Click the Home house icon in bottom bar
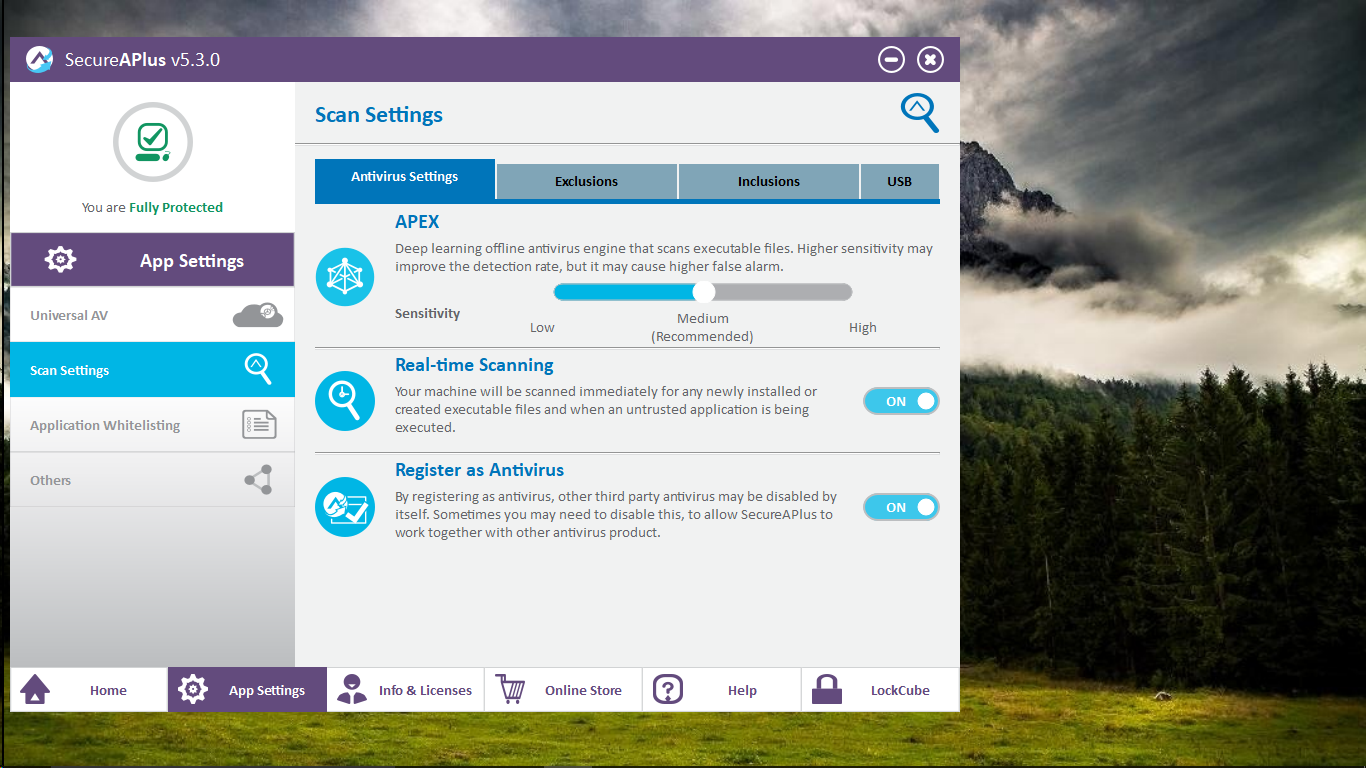1366x768 pixels. tap(35, 689)
